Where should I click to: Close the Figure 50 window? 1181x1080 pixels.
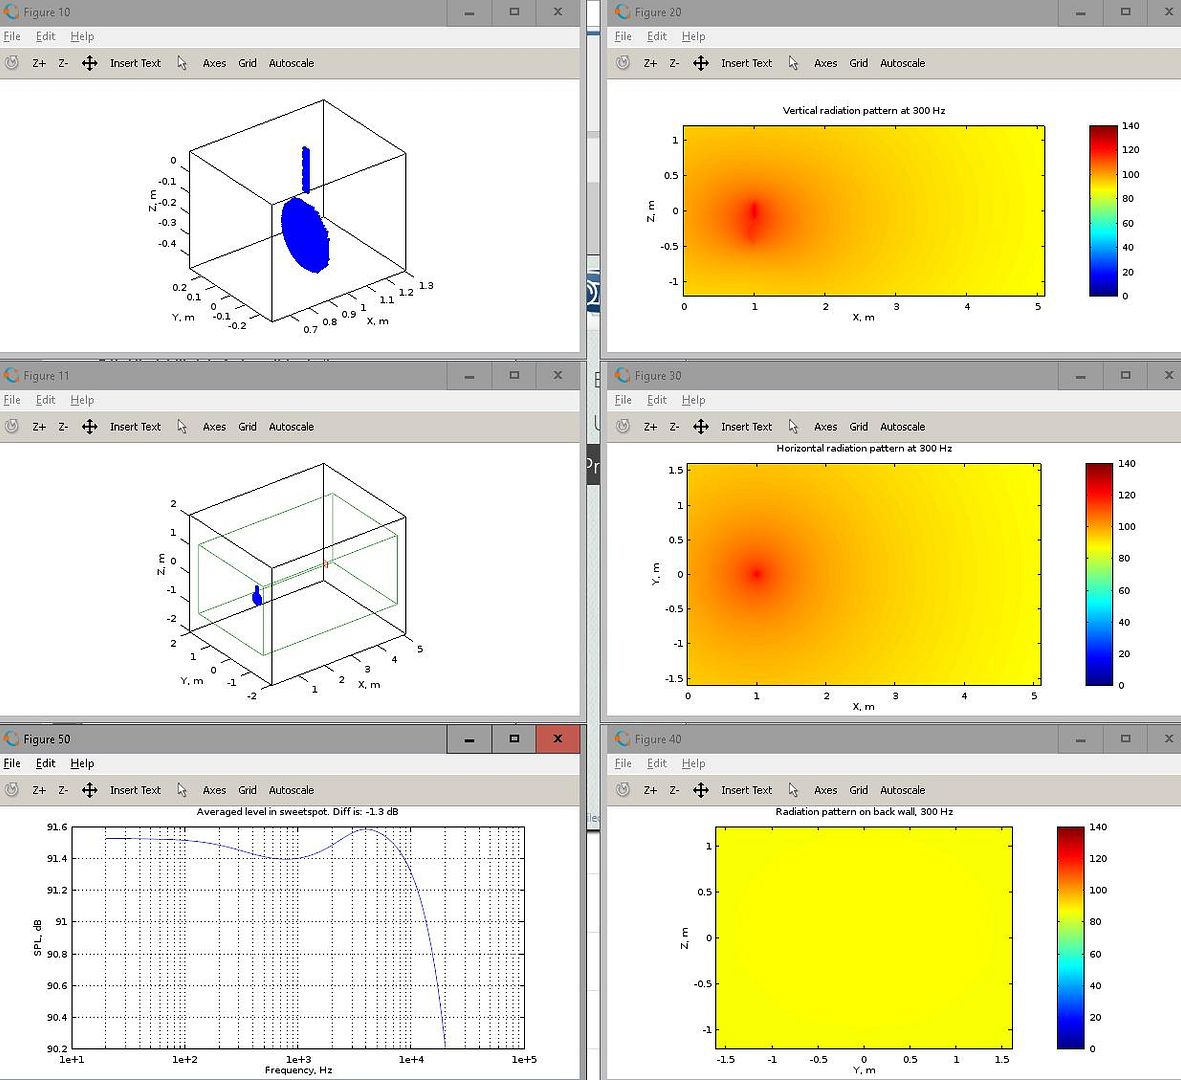557,739
